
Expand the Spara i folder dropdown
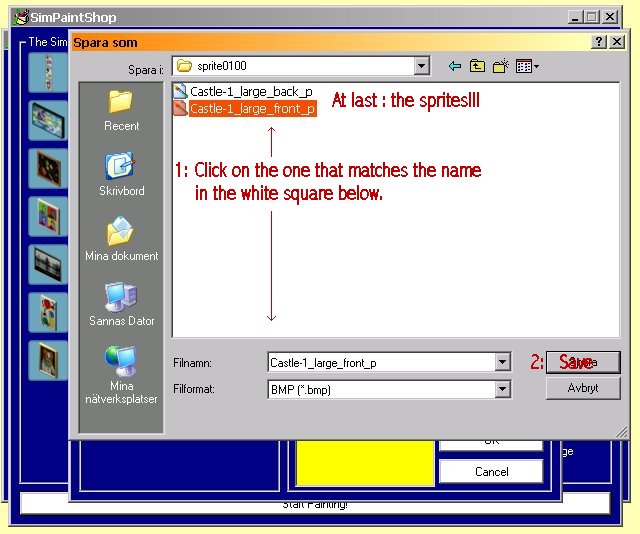(x=421, y=66)
